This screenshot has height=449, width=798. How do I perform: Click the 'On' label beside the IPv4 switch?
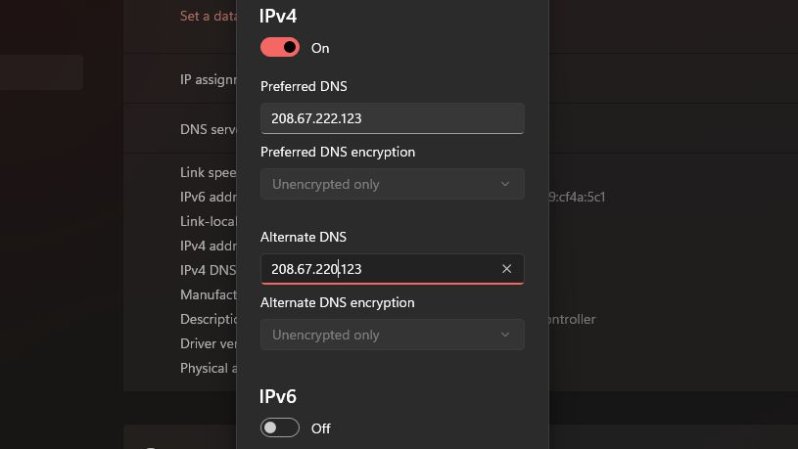(320, 48)
